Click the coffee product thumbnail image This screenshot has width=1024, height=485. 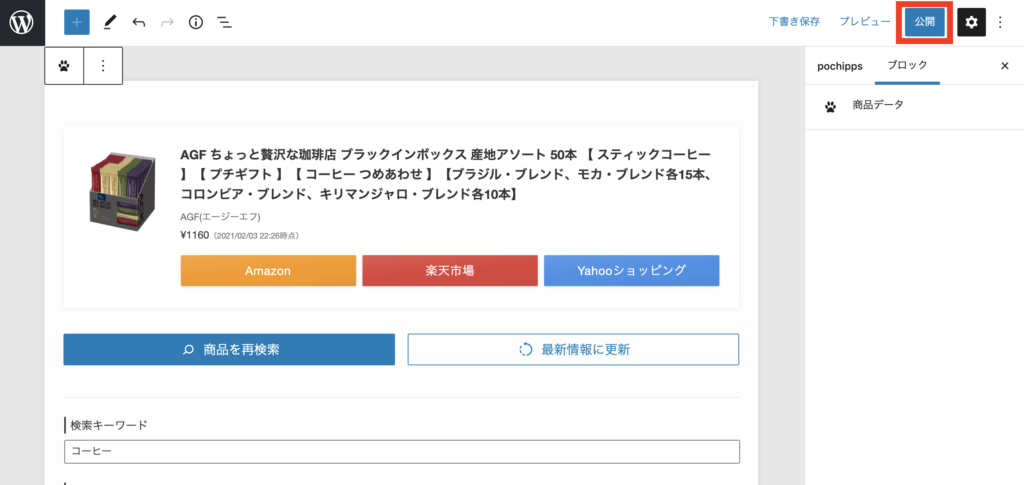(x=123, y=191)
